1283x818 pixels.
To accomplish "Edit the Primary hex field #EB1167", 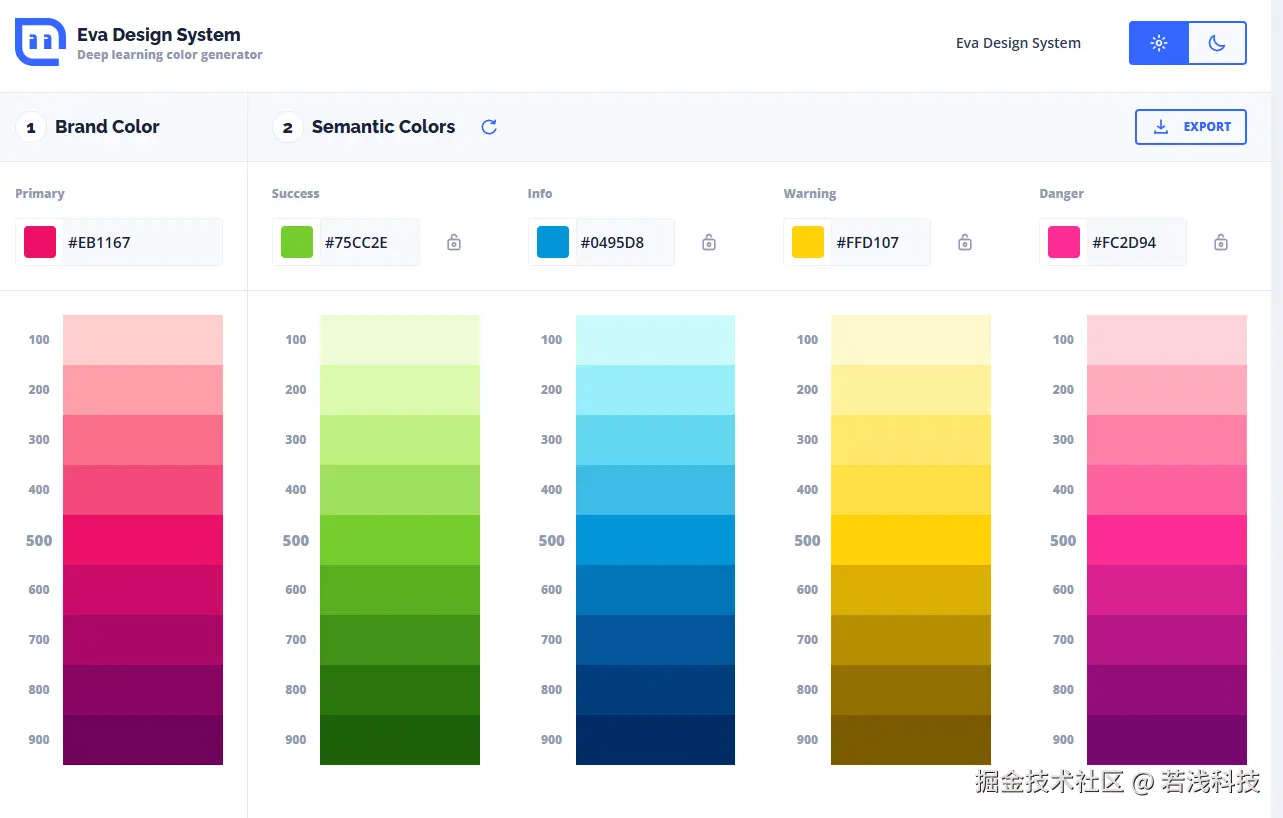I will (142, 242).
